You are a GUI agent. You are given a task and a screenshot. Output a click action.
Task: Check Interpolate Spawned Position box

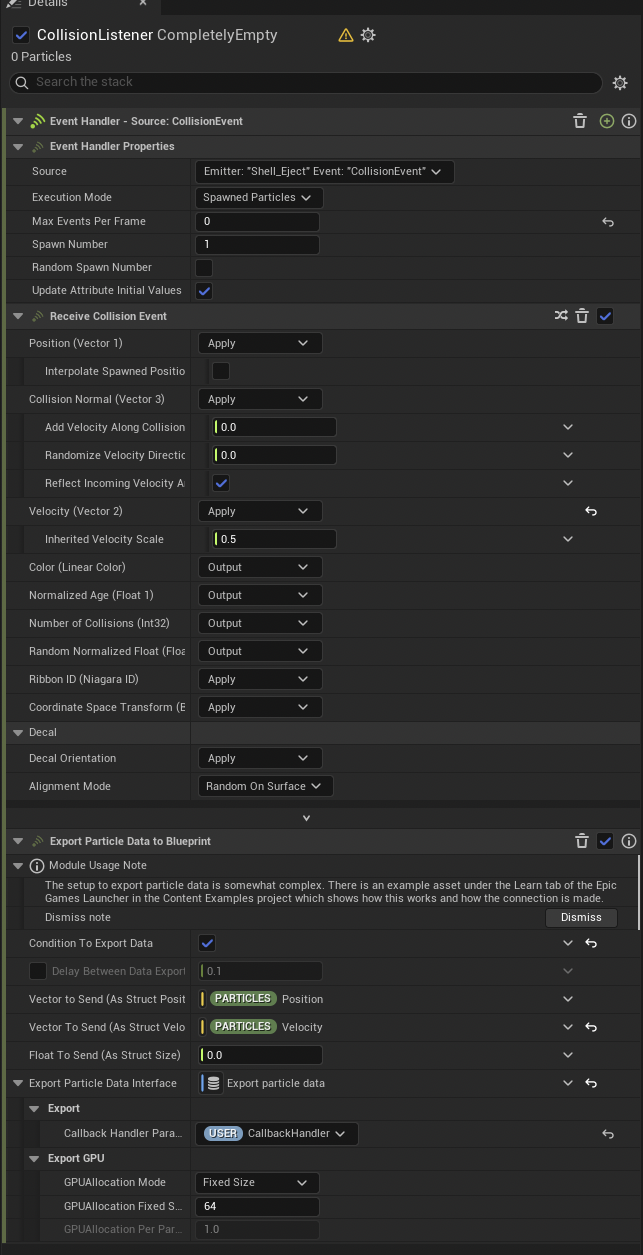tap(221, 371)
